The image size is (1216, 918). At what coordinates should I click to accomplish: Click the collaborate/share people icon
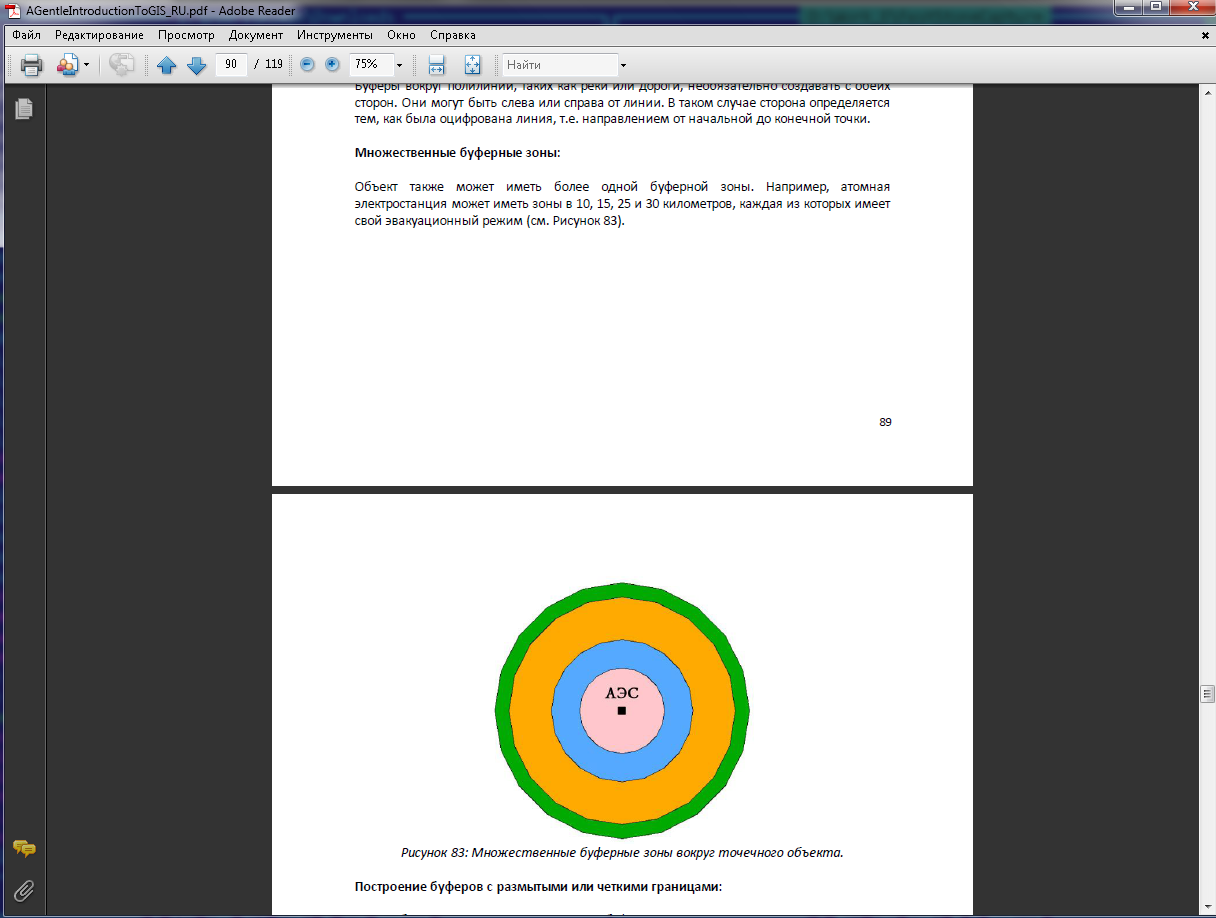coord(66,65)
